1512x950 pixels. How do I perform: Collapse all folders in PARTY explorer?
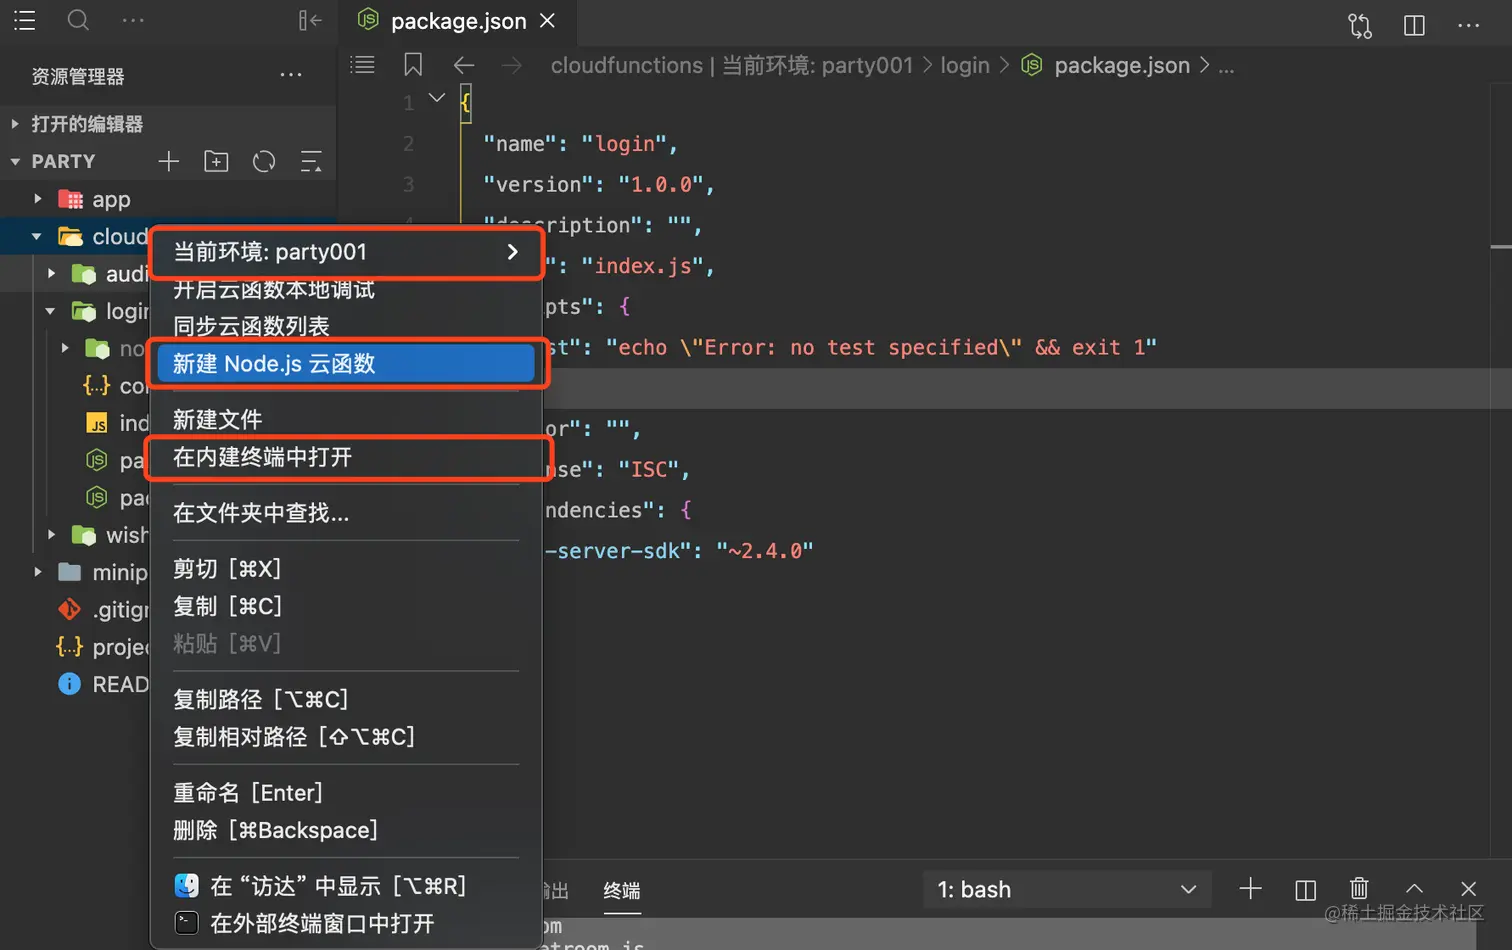tap(311, 161)
